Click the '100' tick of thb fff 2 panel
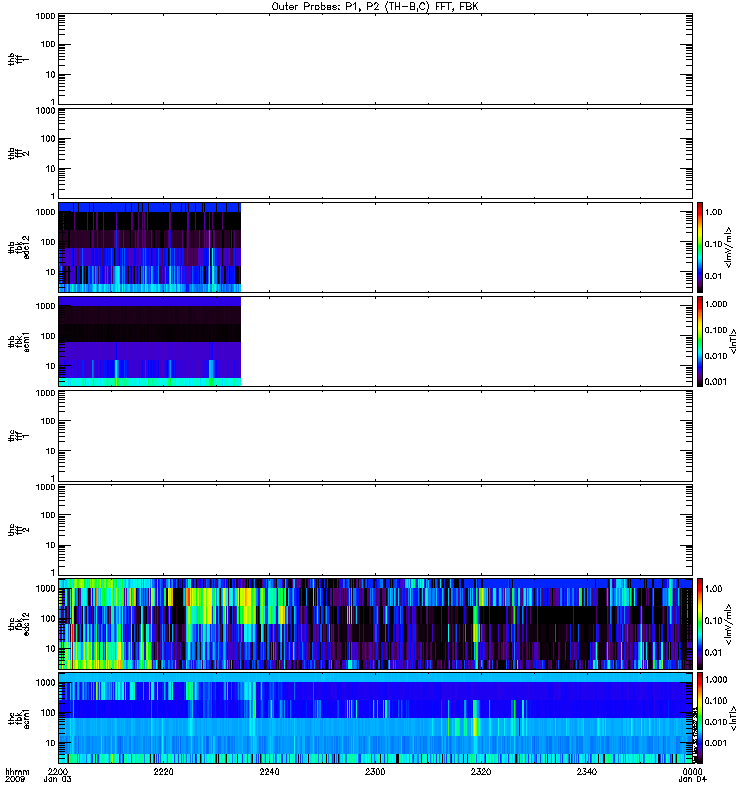This screenshot has width=750, height=800. tap(48, 139)
